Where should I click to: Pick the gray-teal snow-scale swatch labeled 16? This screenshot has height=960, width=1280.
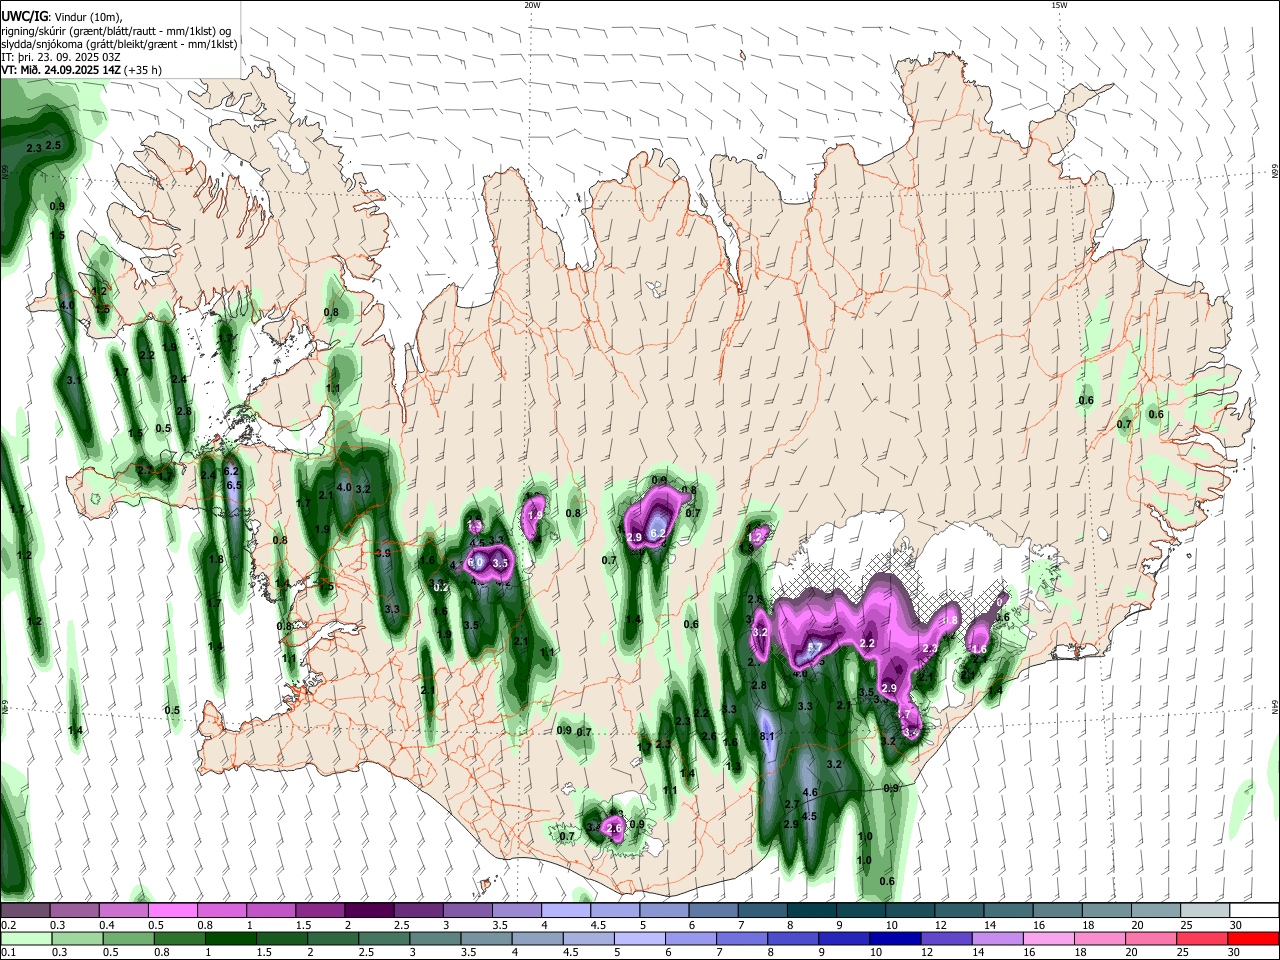[1056, 911]
